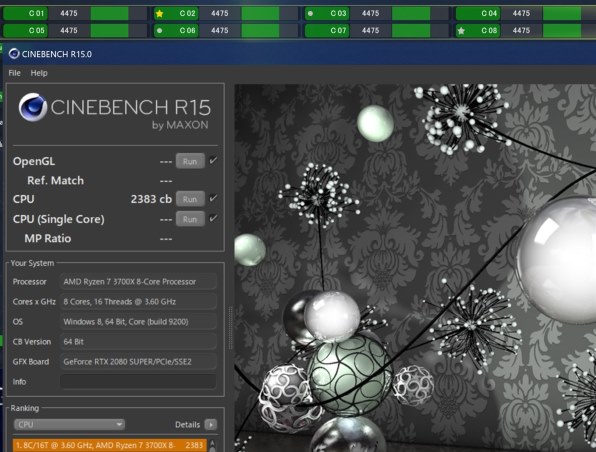
Task: Select ranking entry 8C/16T Ryzen 7 3700X
Action: pos(110,445)
